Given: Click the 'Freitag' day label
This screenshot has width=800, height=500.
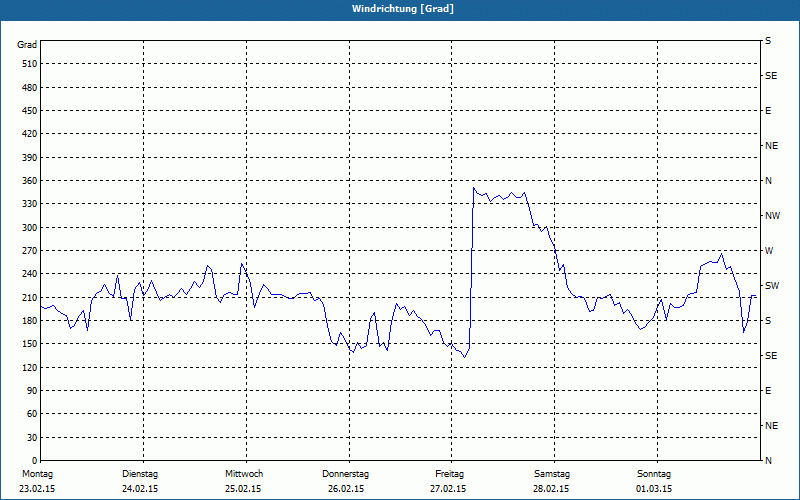Looking at the screenshot, I should (449, 474).
